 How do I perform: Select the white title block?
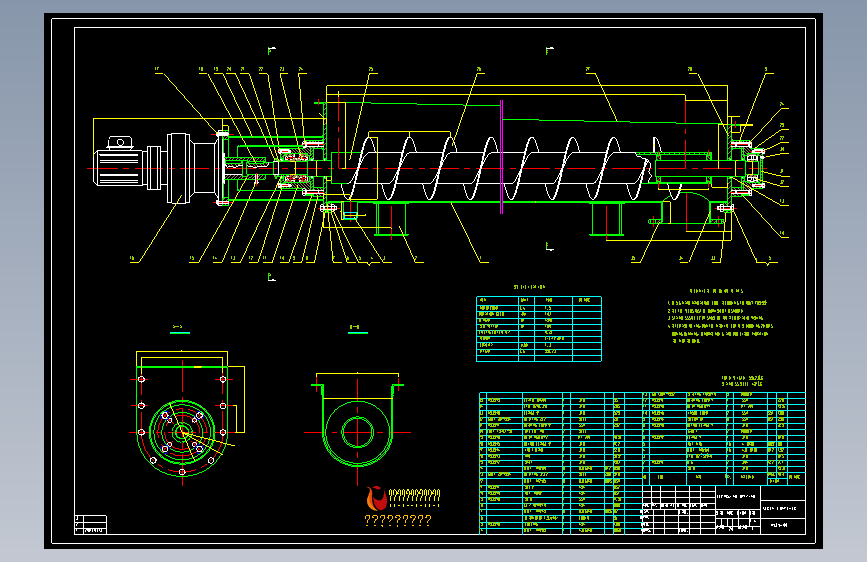(x=723, y=510)
